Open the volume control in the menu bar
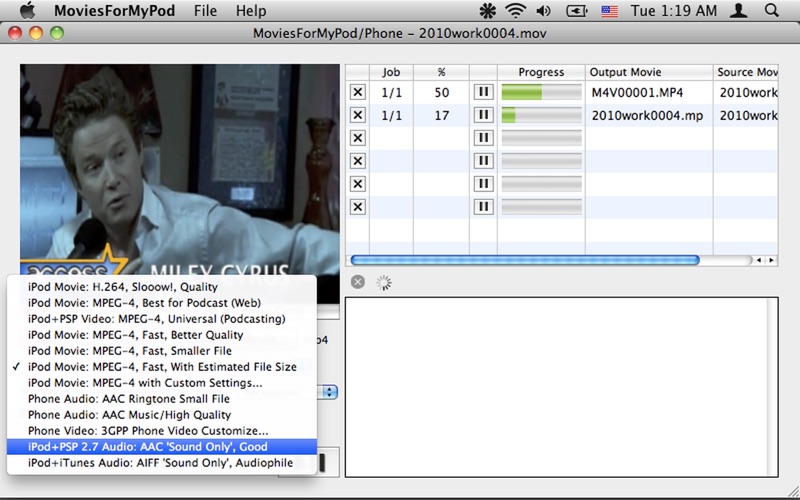The width and height of the screenshot is (800, 500). [543, 11]
